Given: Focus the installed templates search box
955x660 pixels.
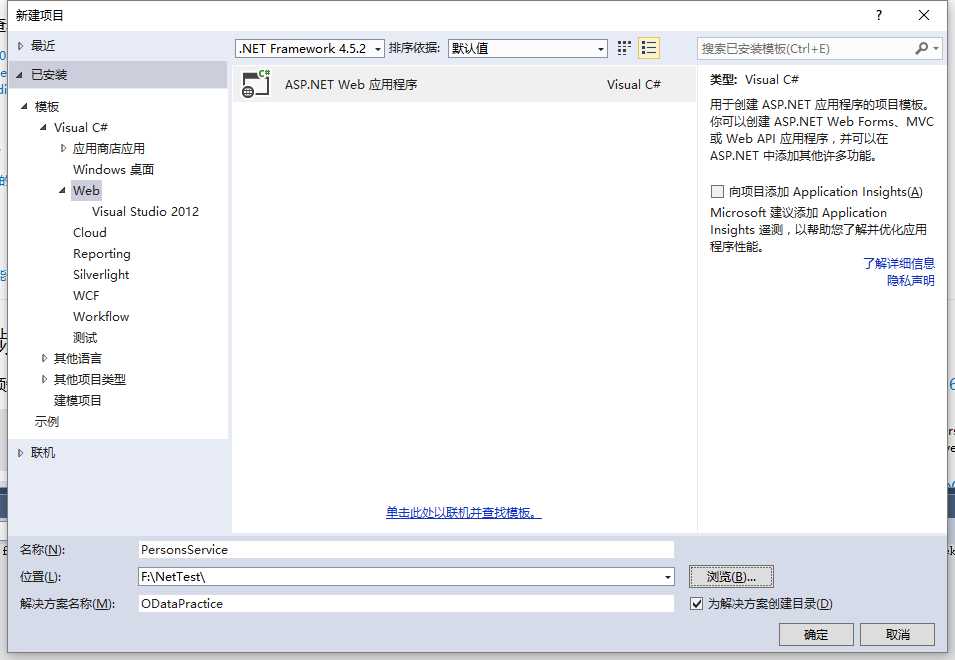Looking at the screenshot, I should pyautogui.click(x=805, y=48).
